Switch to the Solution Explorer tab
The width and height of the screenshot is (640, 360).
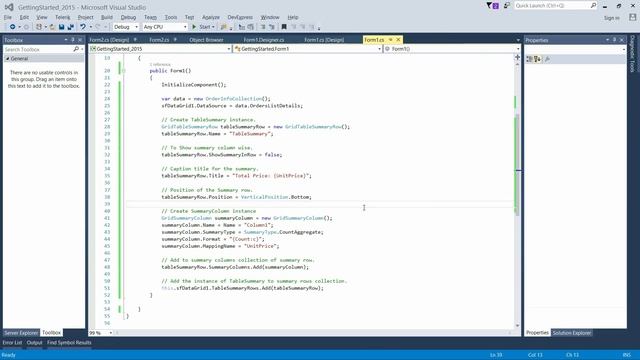click(571, 333)
